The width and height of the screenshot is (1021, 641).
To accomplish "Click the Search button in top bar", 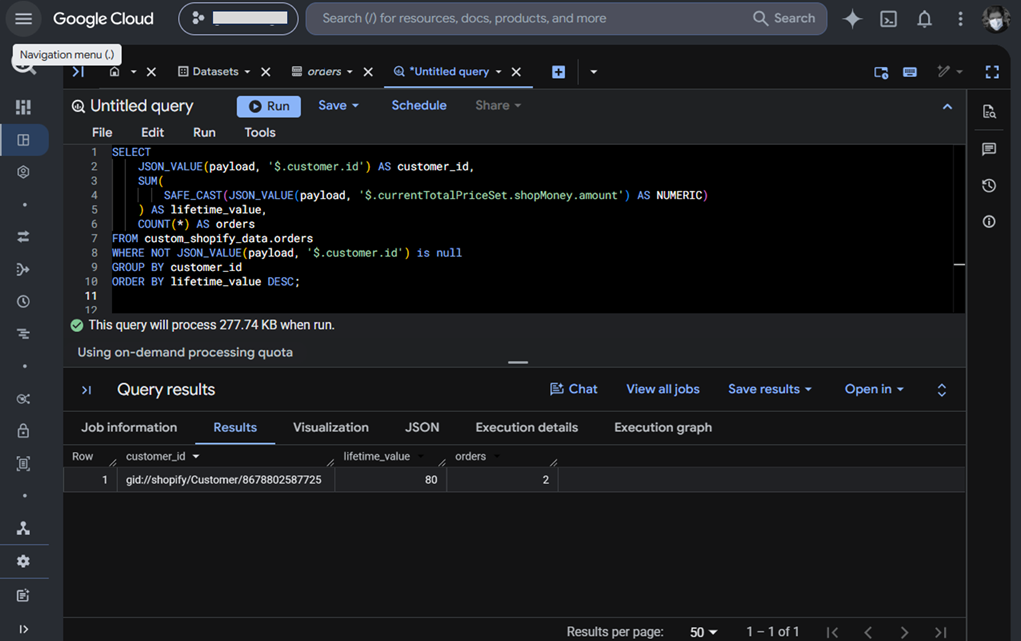I will pyautogui.click(x=784, y=18).
